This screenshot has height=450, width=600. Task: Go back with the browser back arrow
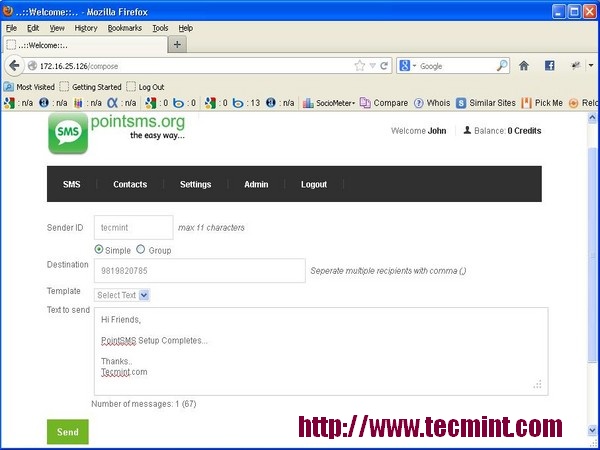click(x=14, y=66)
